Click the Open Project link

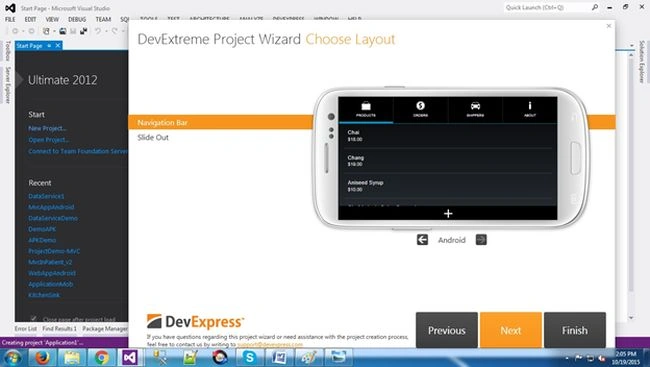point(49,140)
